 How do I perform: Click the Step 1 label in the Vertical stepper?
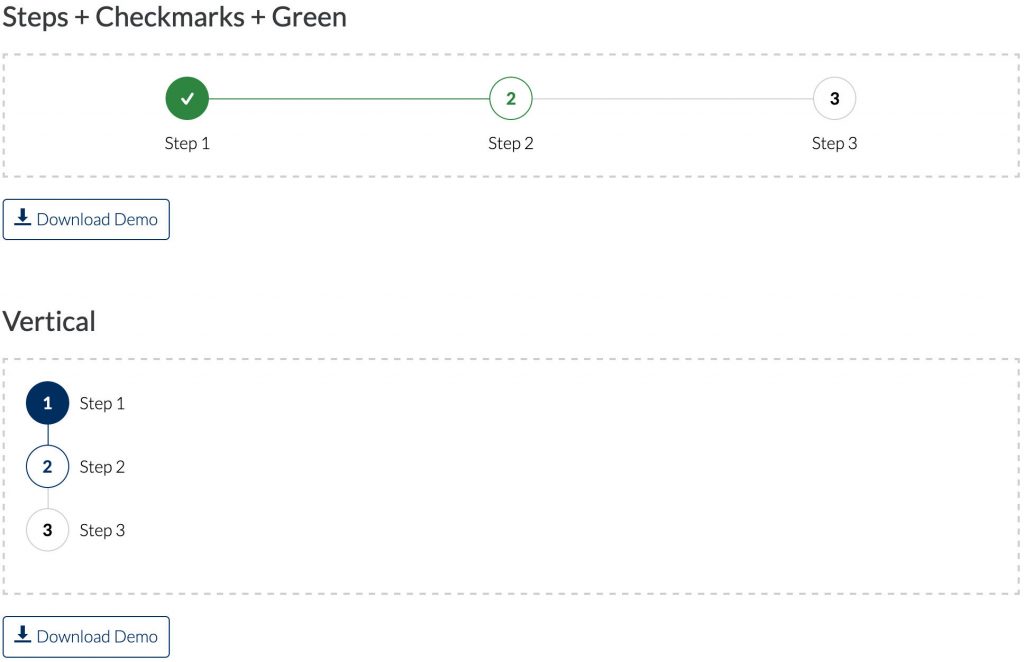pos(102,404)
